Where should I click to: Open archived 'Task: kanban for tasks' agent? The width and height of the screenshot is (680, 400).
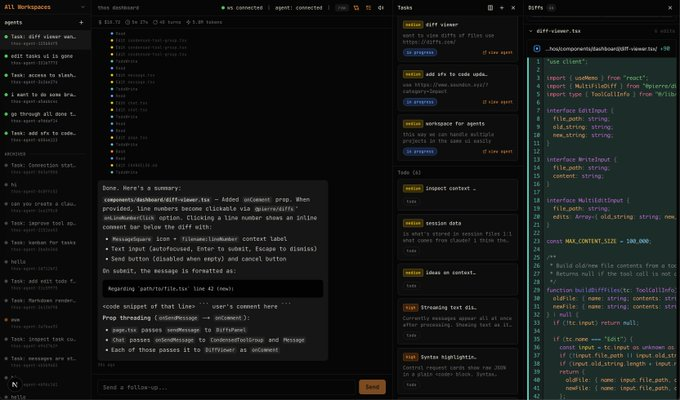[45, 246]
